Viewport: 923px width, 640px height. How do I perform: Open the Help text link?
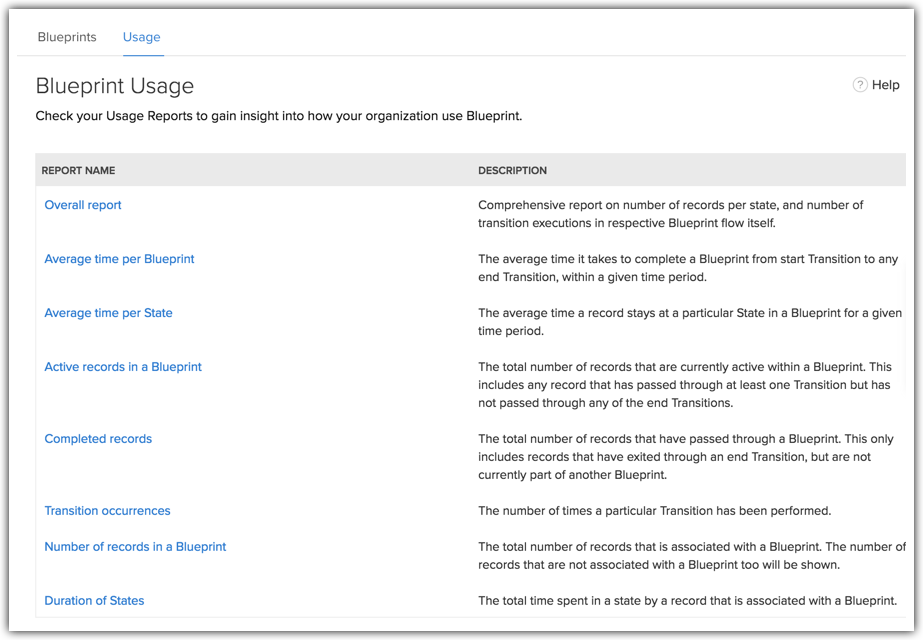click(x=885, y=85)
